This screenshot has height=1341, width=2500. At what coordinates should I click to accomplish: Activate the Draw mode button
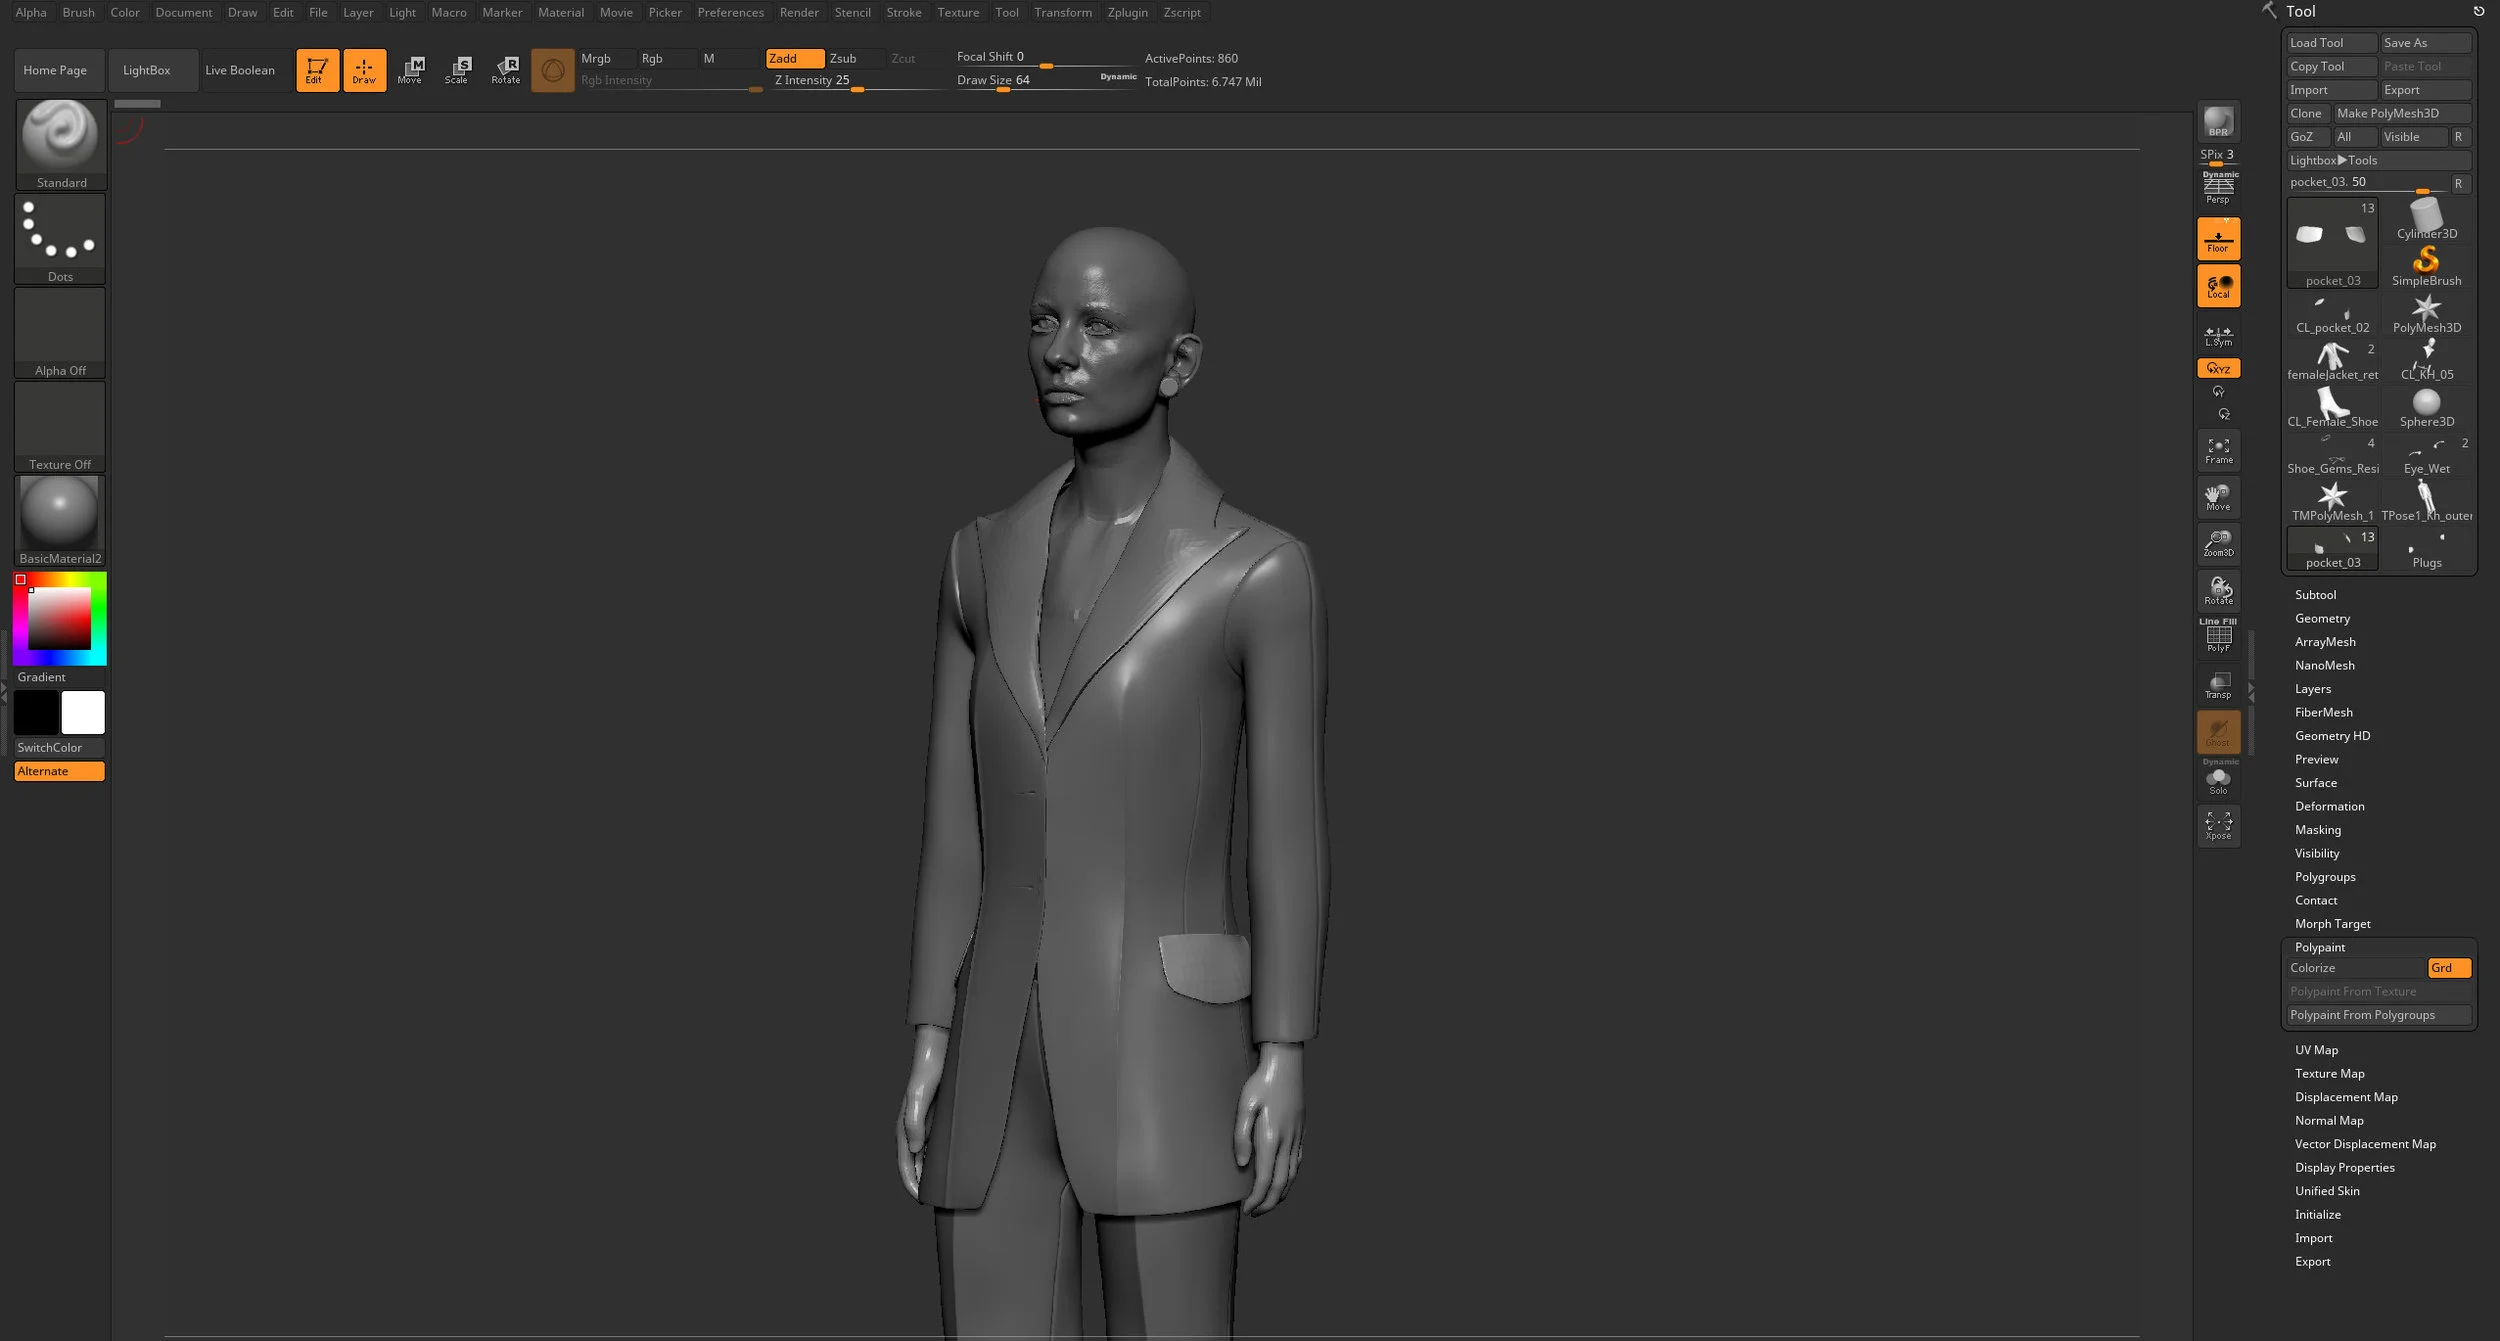tap(365, 70)
